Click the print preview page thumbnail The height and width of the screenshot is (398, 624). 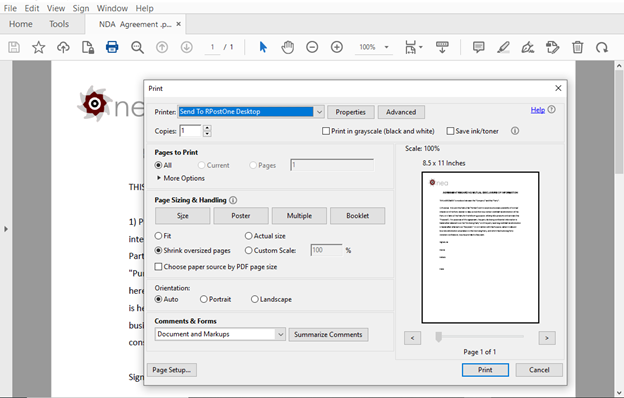480,247
